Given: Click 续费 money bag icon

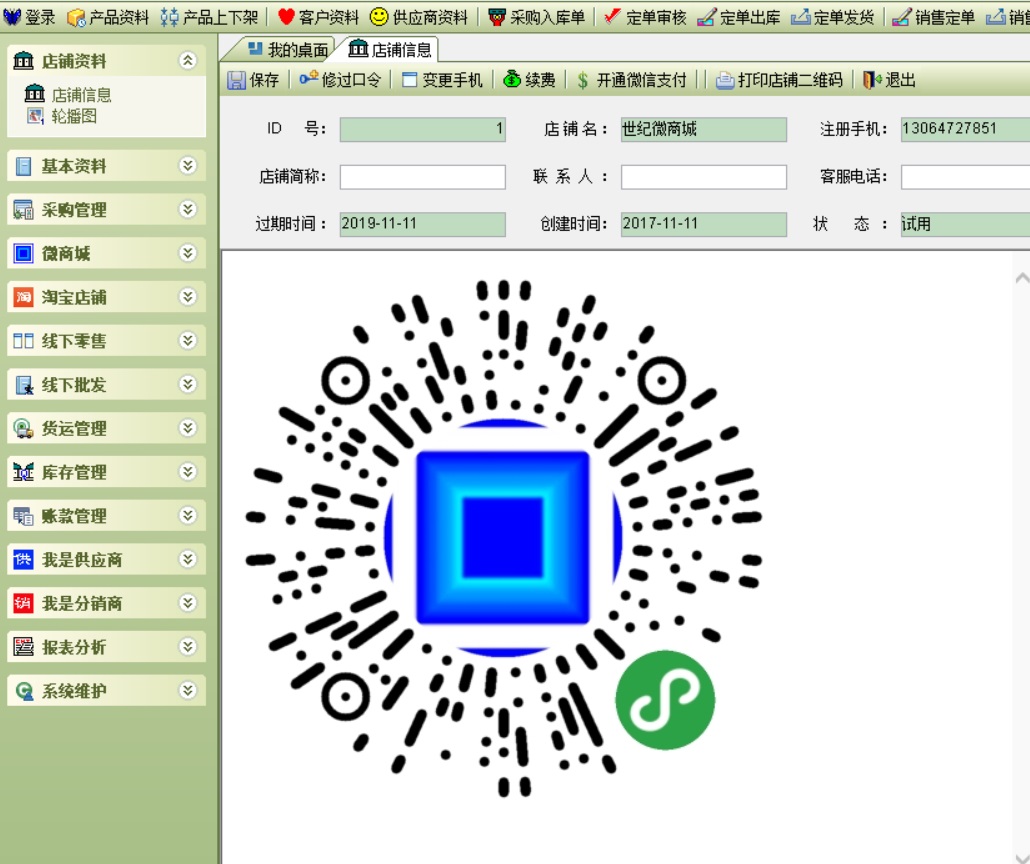Looking at the screenshot, I should click(x=512, y=80).
